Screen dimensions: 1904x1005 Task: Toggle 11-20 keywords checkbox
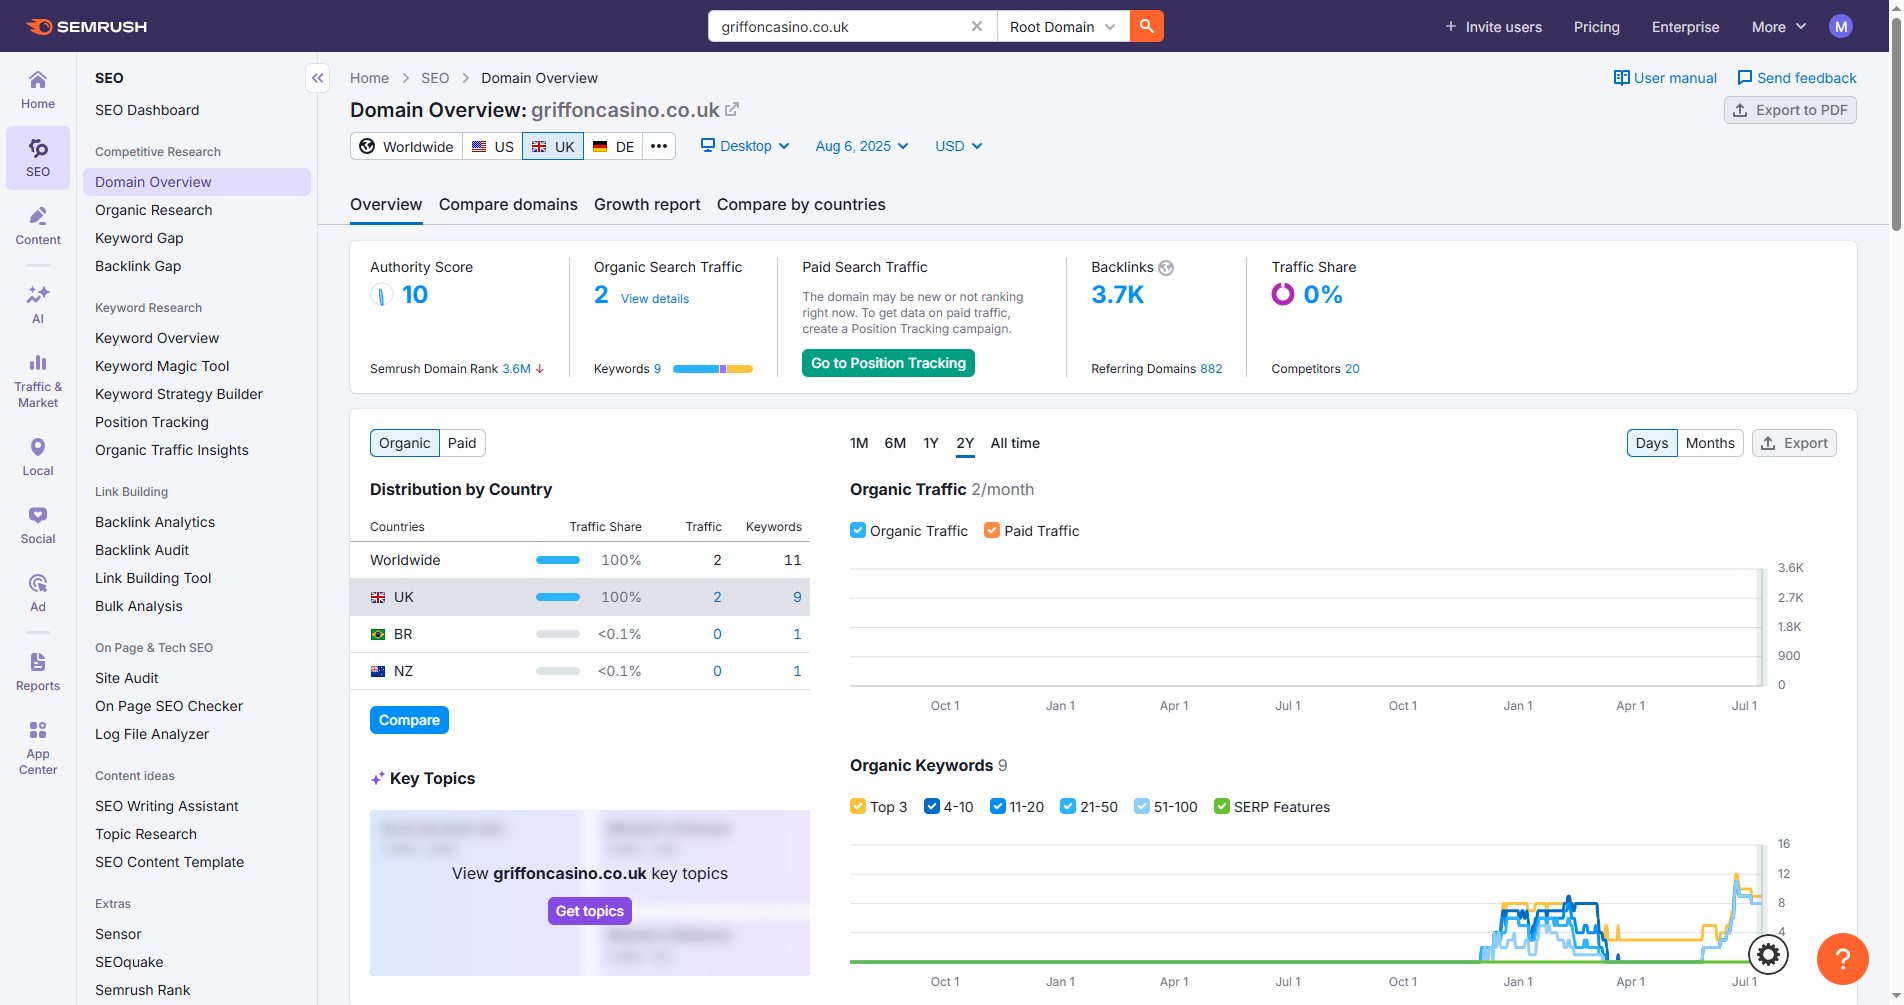point(998,806)
